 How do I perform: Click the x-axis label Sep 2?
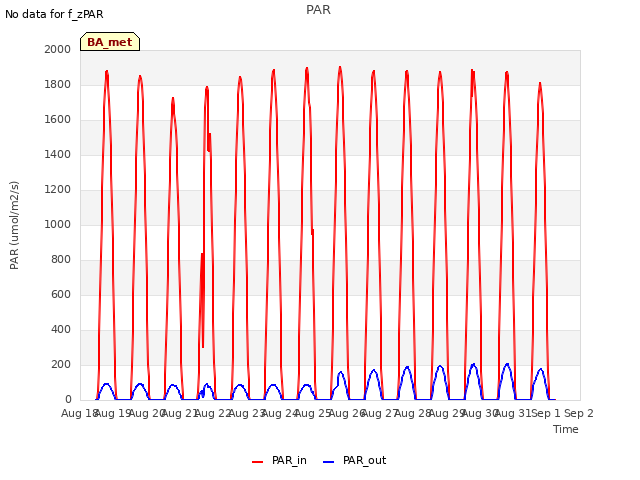(x=579, y=413)
